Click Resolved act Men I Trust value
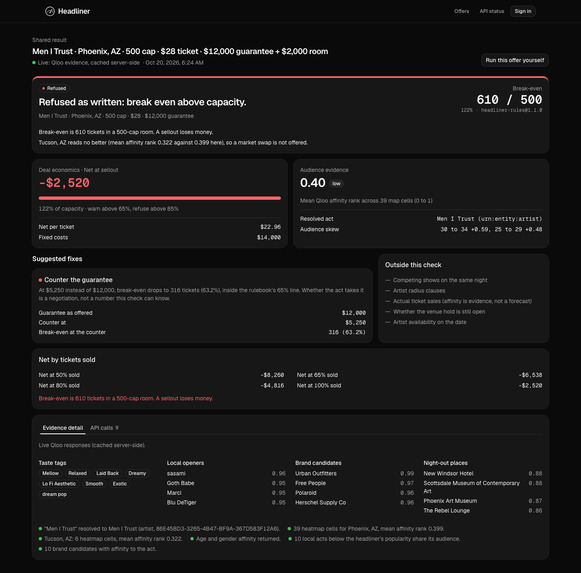The image size is (581, 573). coord(489,219)
